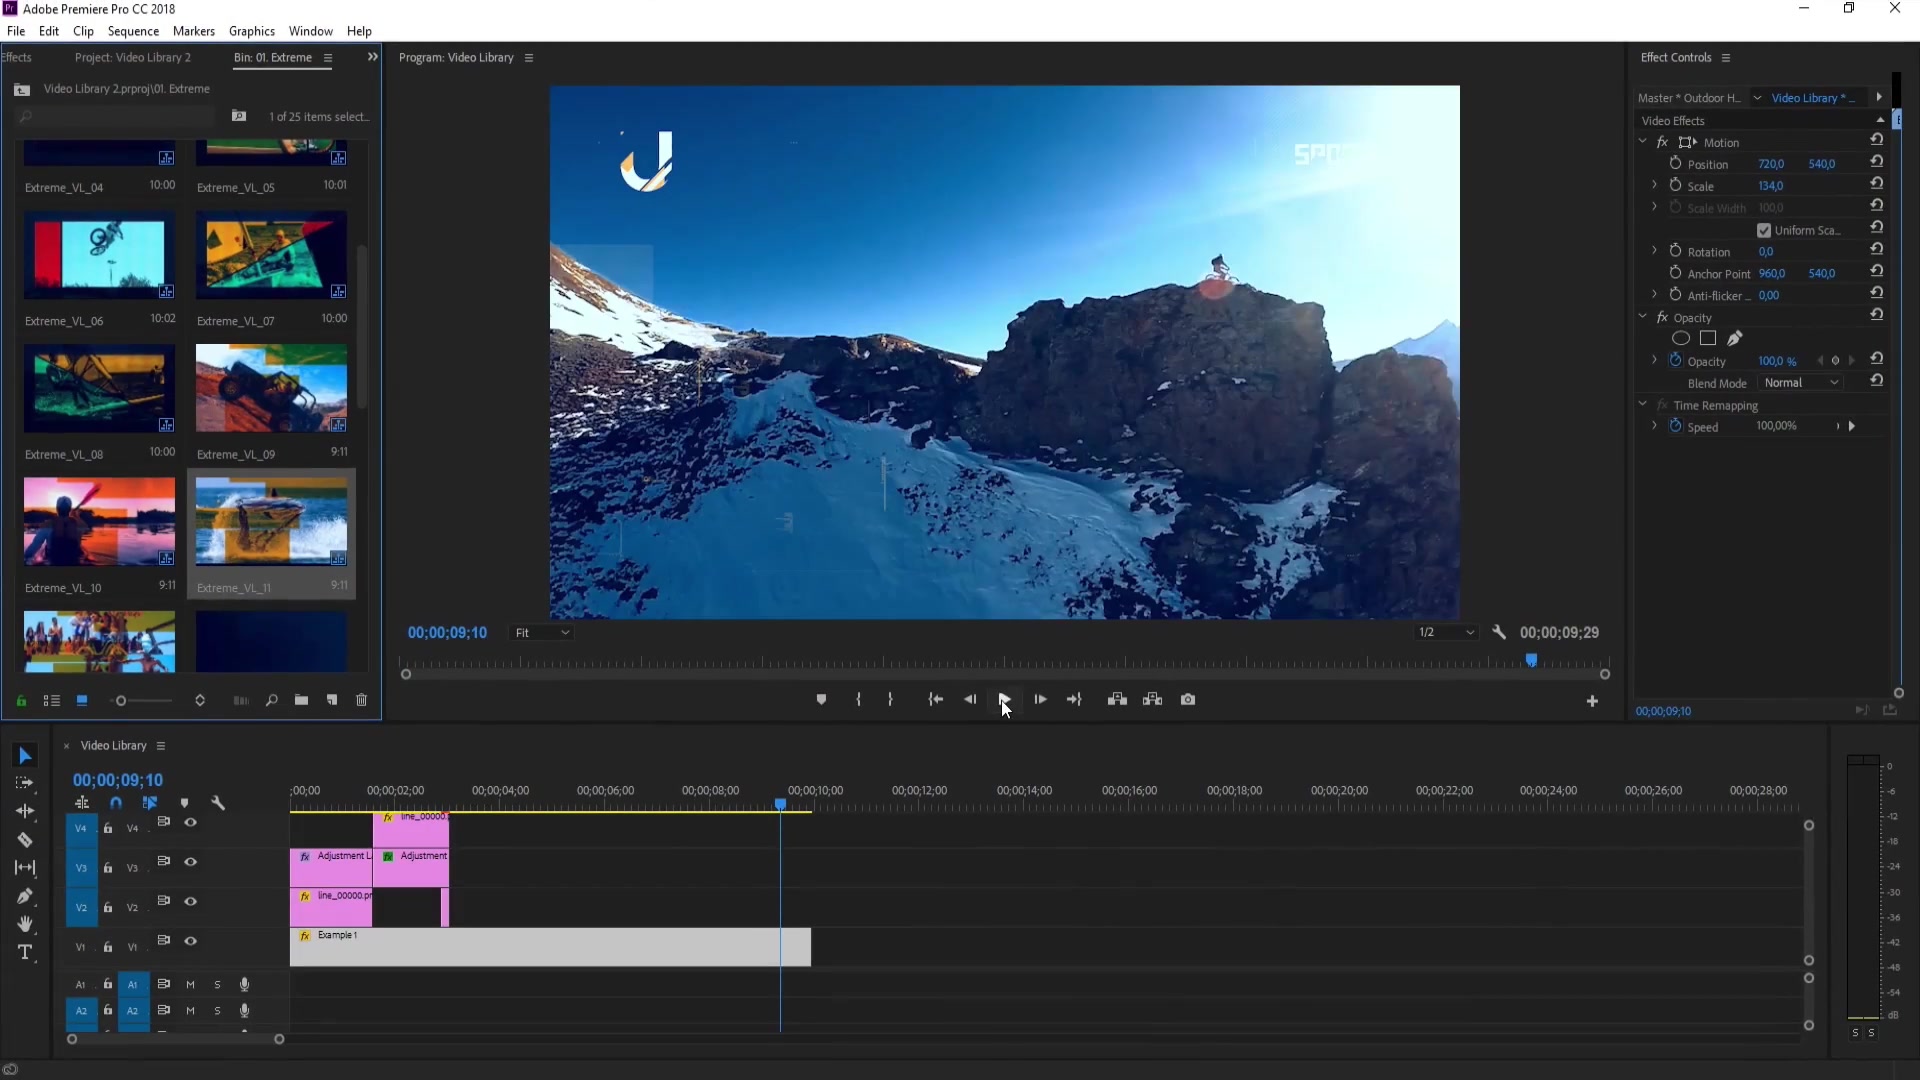The image size is (1920, 1080).
Task: Click the Position X value 720,0
Action: point(1770,164)
